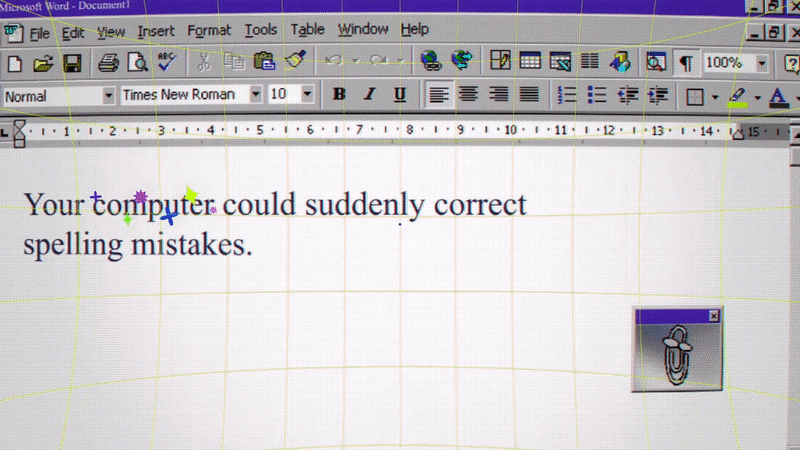Screen dimensions: 800x450
Task: Print the document with the printer icon
Action: (x=108, y=63)
